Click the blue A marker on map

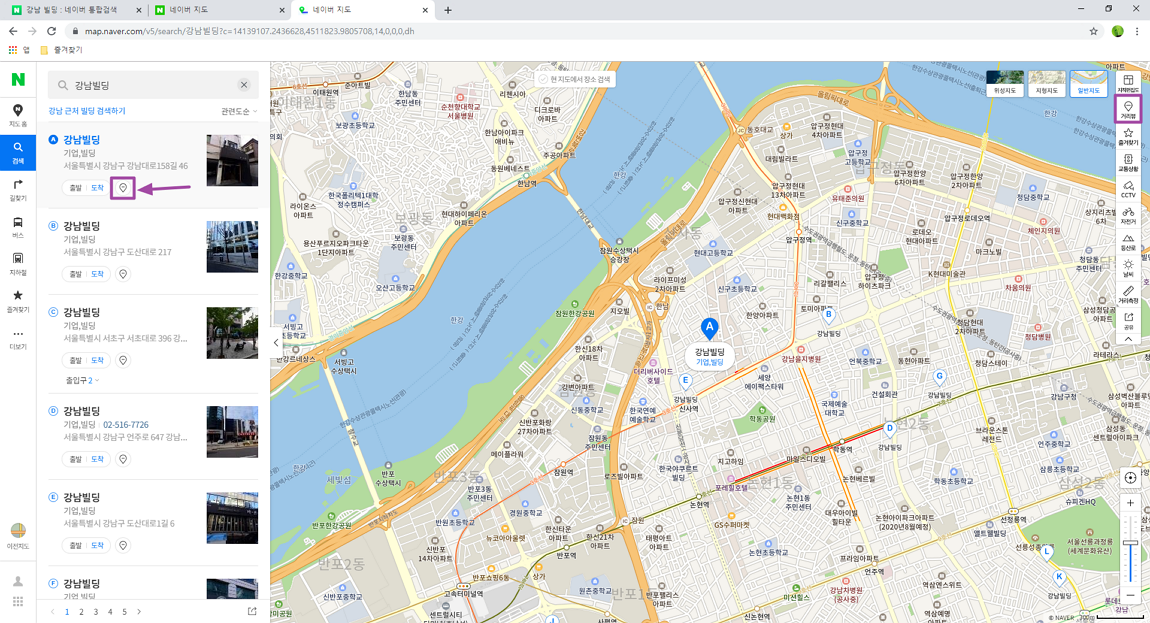pos(708,327)
